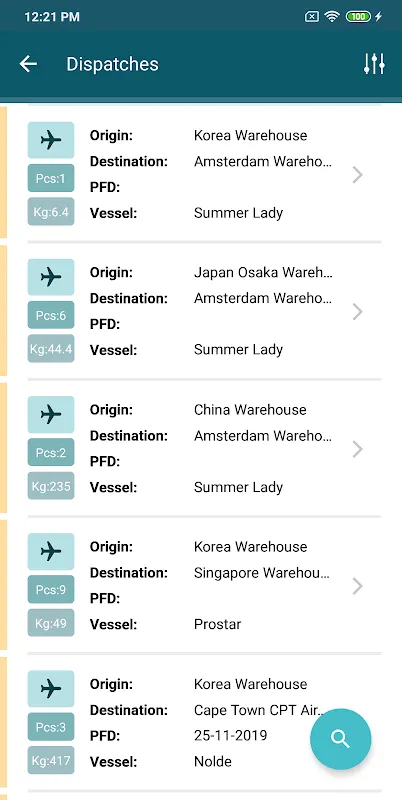This screenshot has height=800, width=402.
Task: Select the Prostar vessel dispatch row
Action: (x=204, y=585)
